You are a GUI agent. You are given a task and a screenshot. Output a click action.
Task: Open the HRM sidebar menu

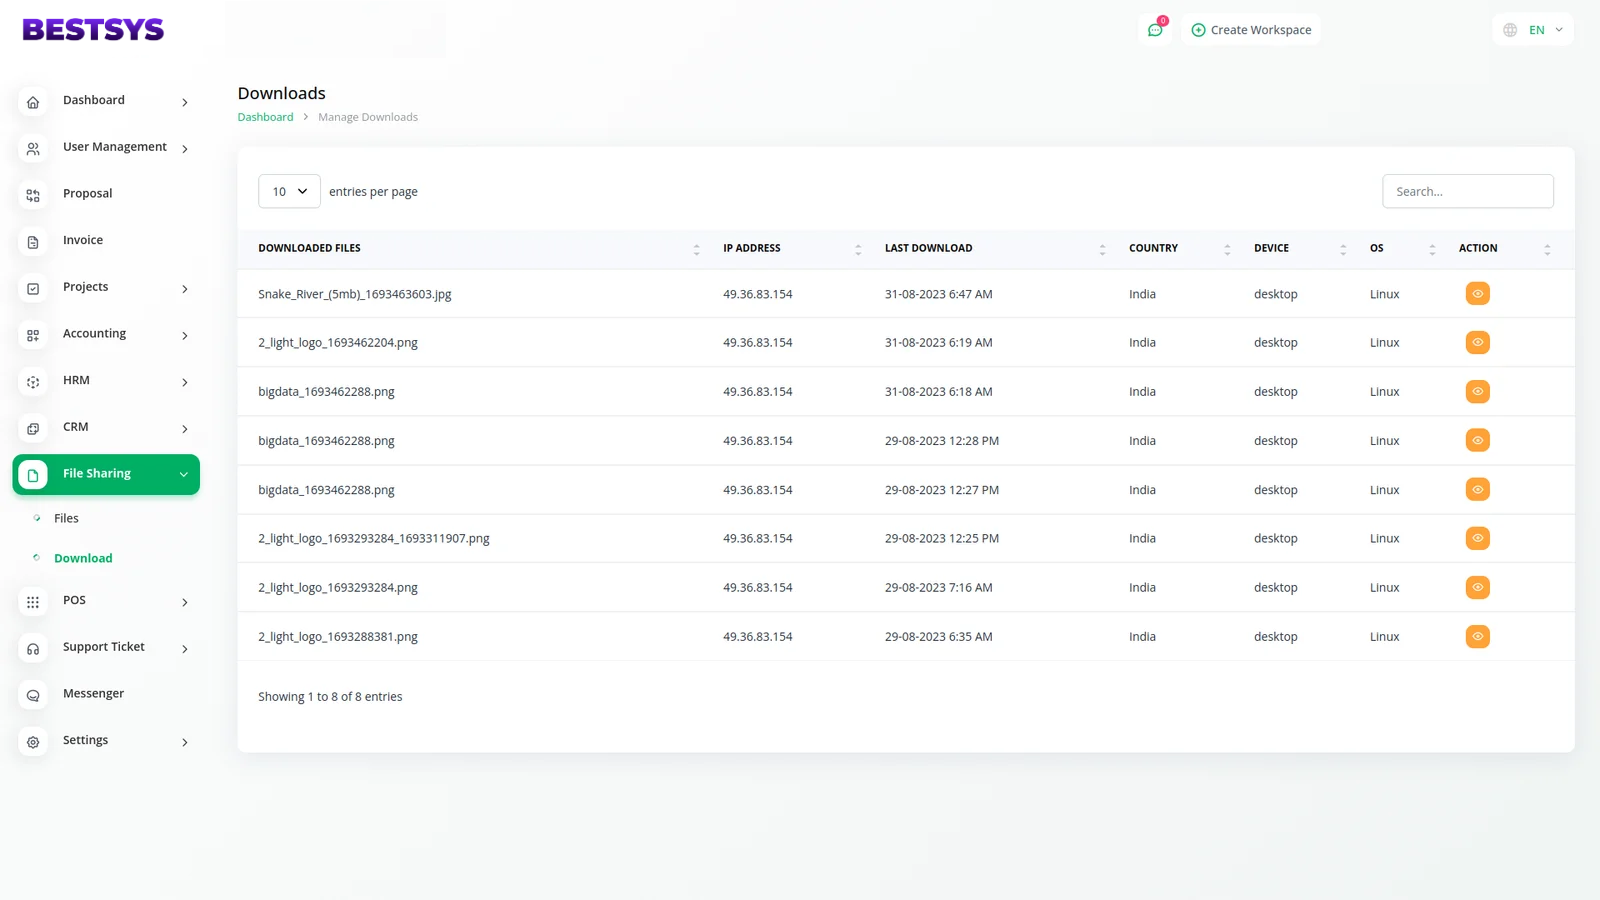(x=77, y=381)
